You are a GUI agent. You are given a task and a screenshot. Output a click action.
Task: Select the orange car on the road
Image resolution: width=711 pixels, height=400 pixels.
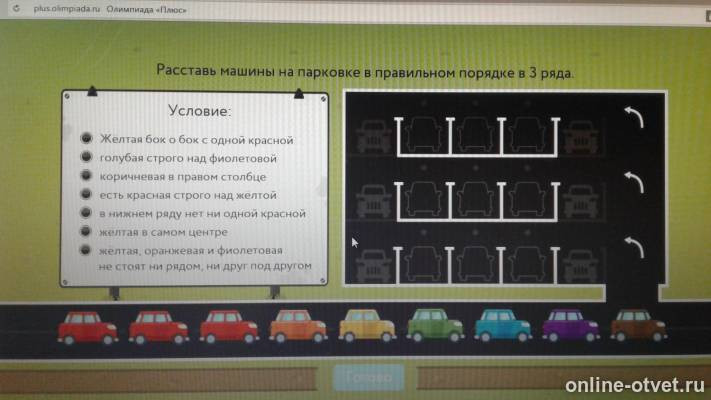coord(298,326)
